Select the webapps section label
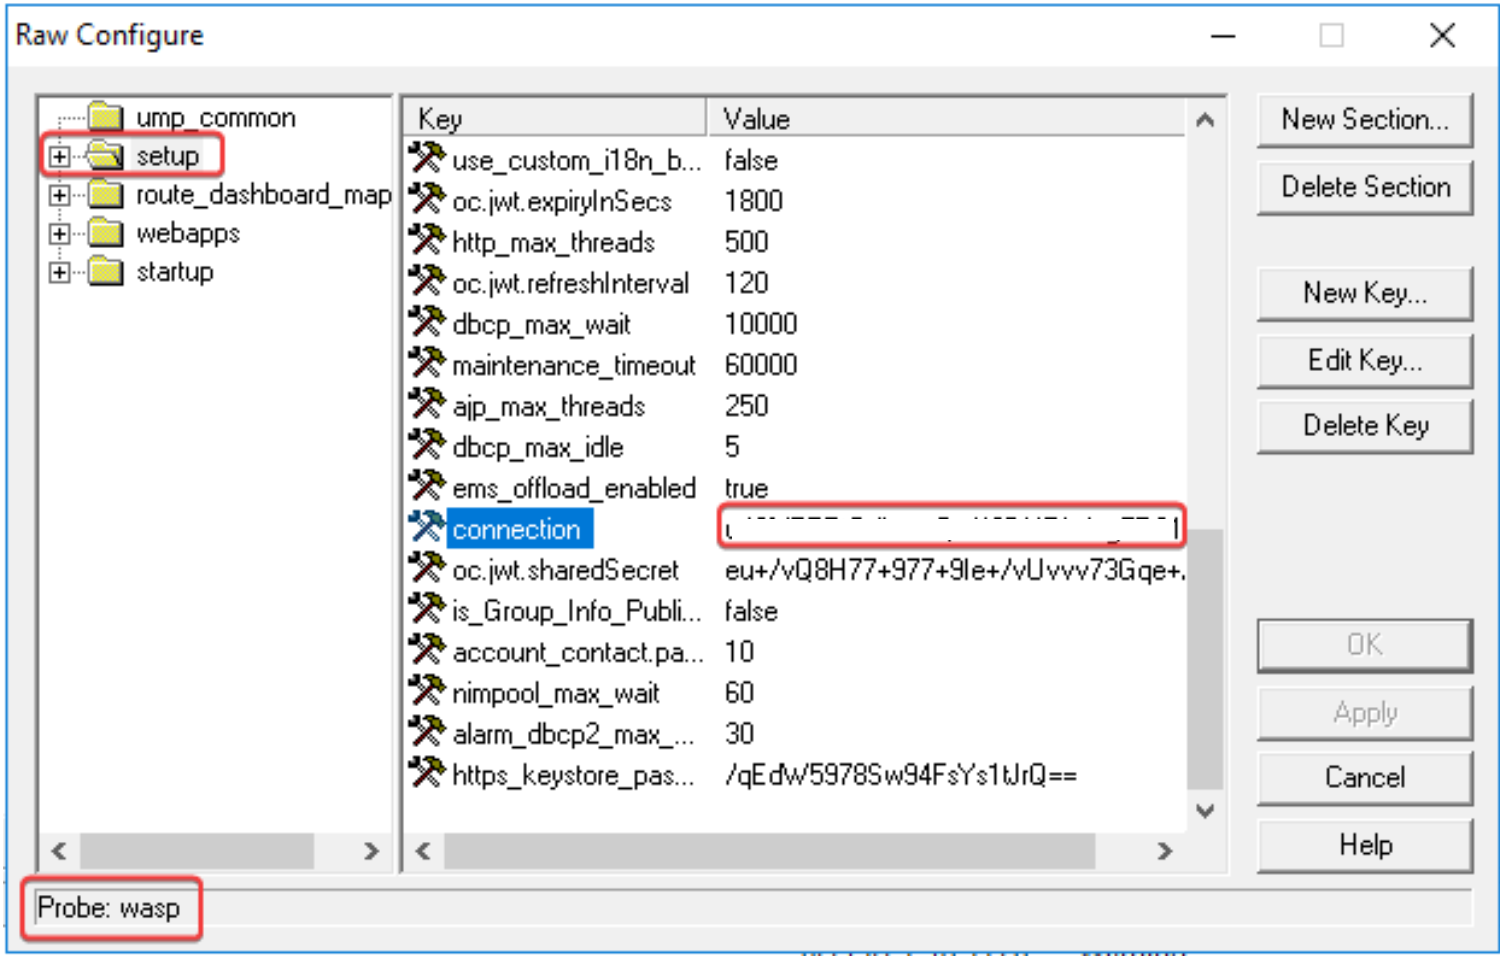The height and width of the screenshot is (957, 1500). pyautogui.click(x=188, y=234)
